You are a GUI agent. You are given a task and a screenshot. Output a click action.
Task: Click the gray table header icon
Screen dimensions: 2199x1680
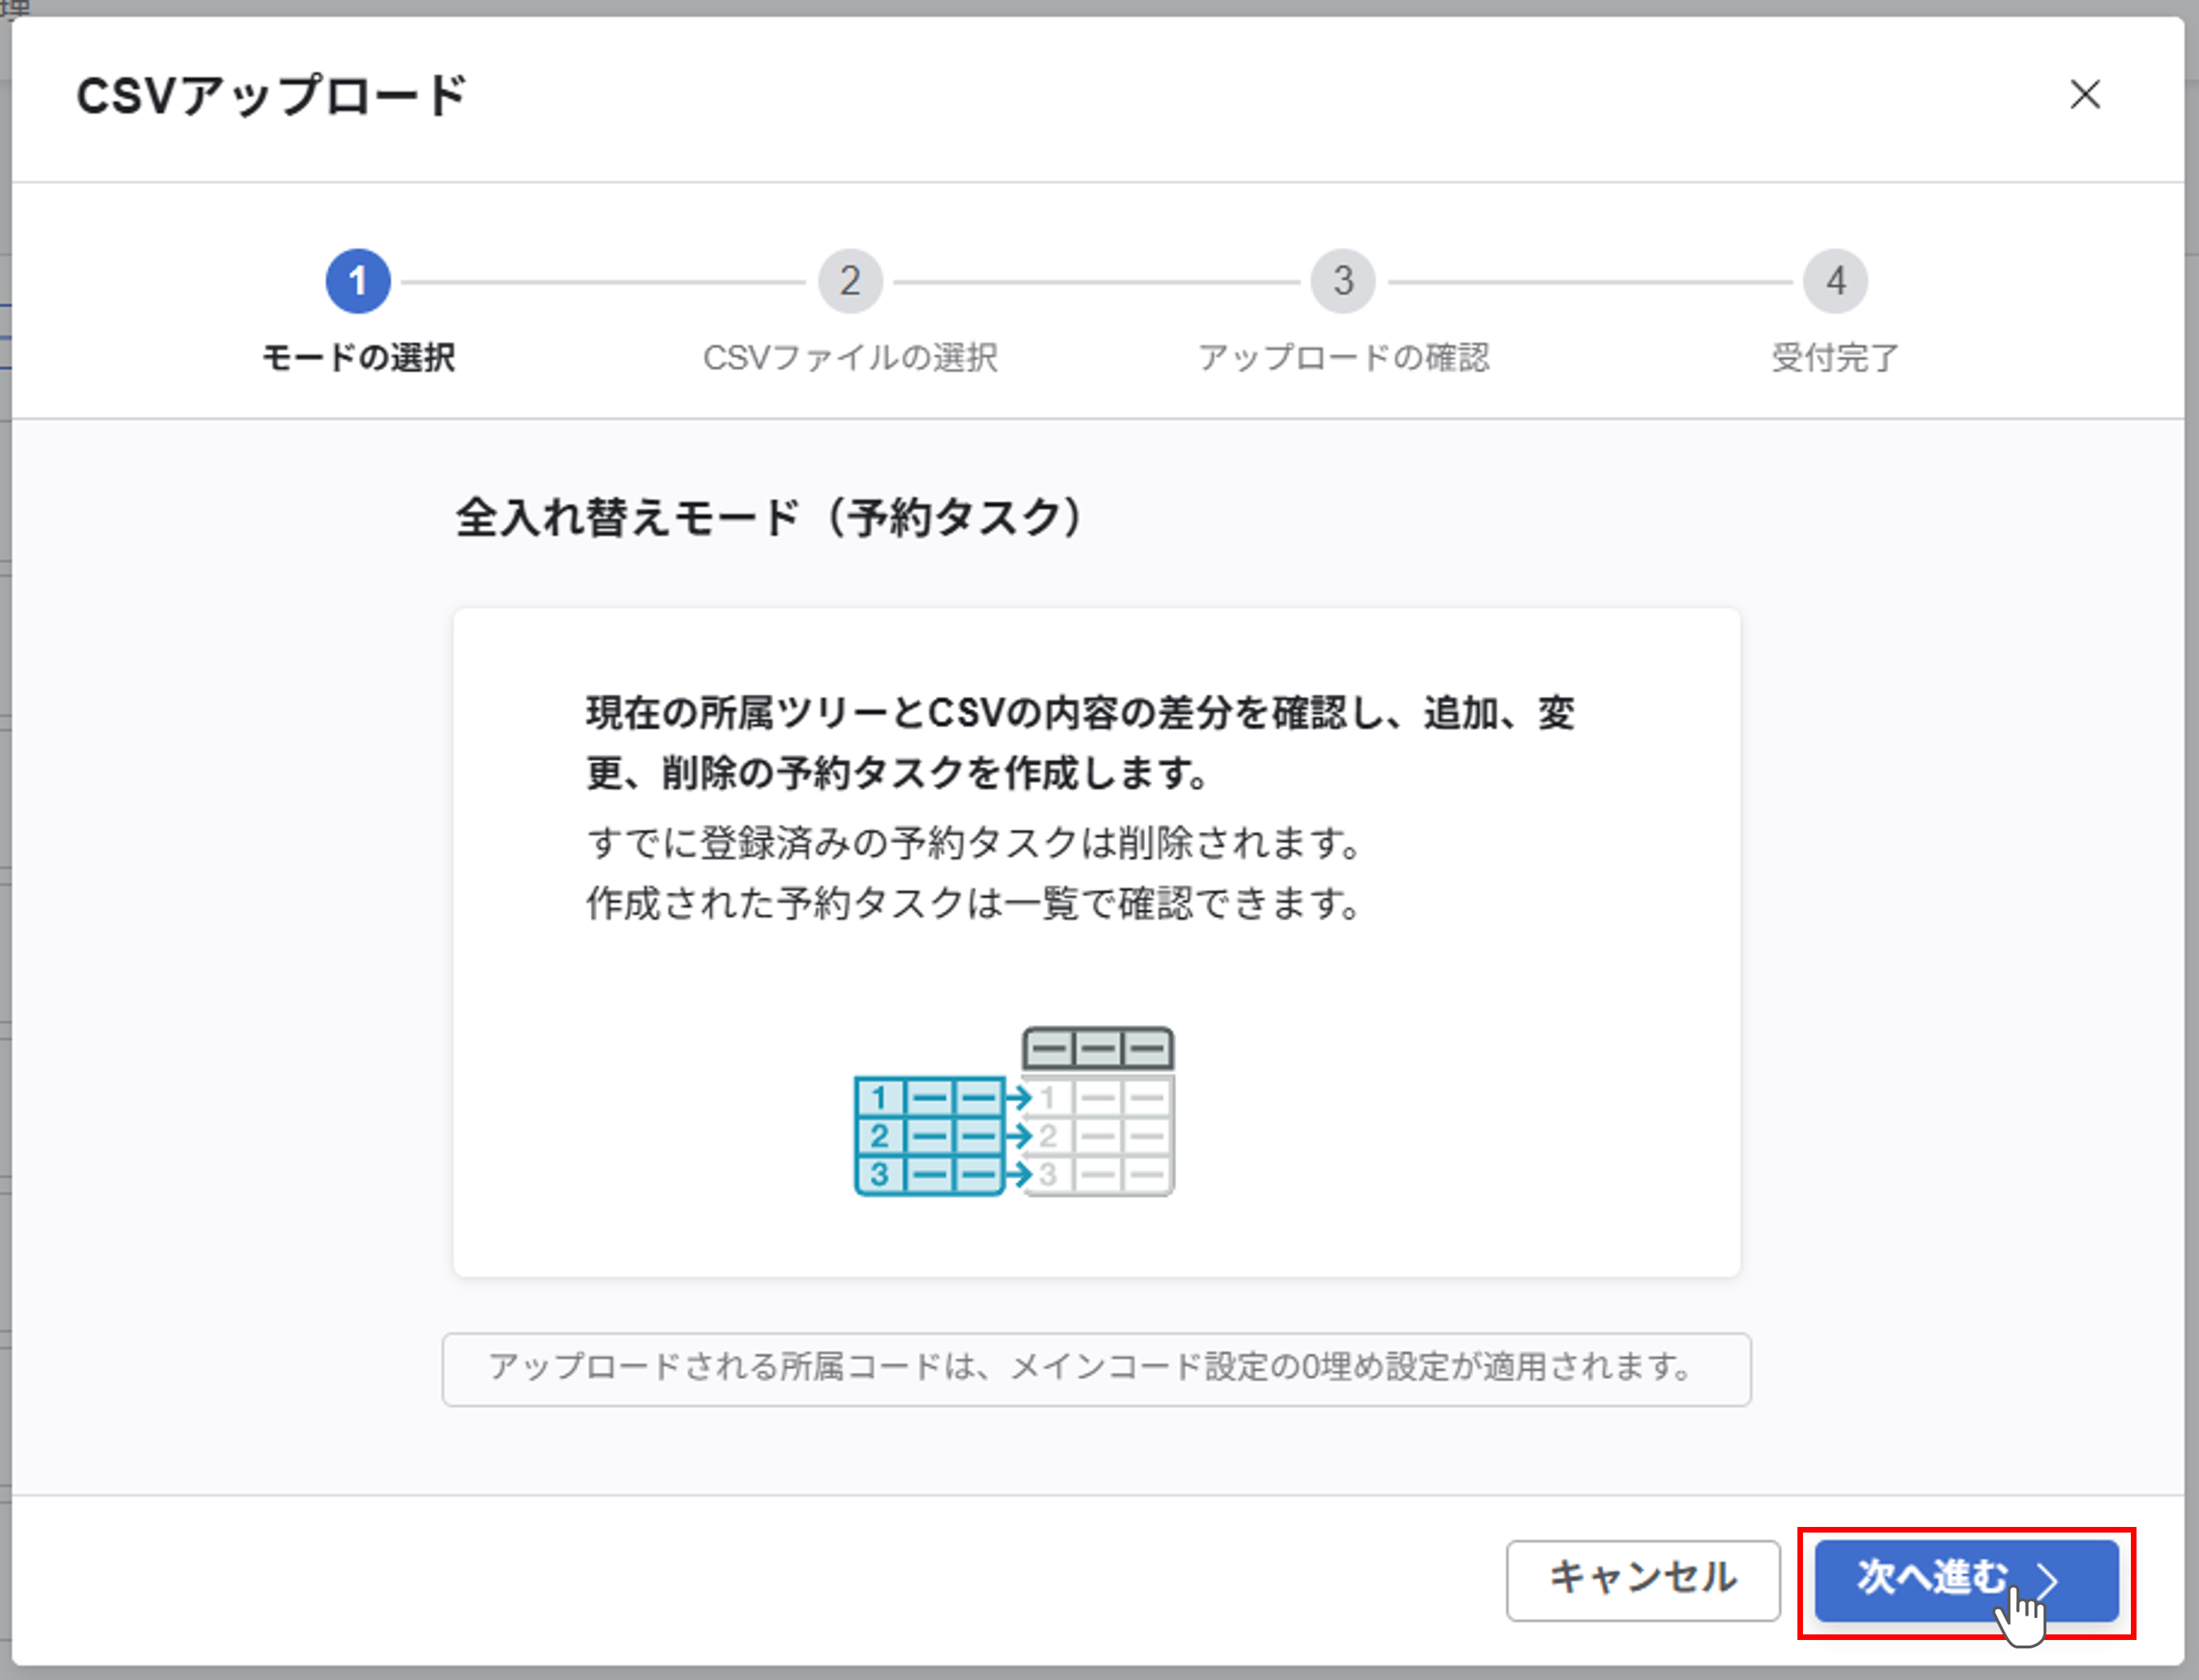click(x=1098, y=1049)
